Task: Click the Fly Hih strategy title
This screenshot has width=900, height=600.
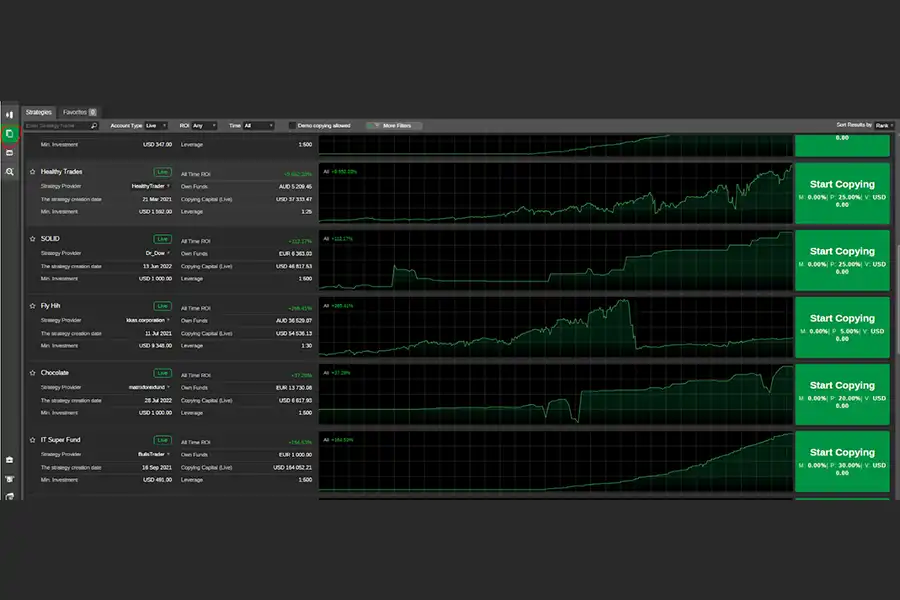Action: (x=51, y=306)
